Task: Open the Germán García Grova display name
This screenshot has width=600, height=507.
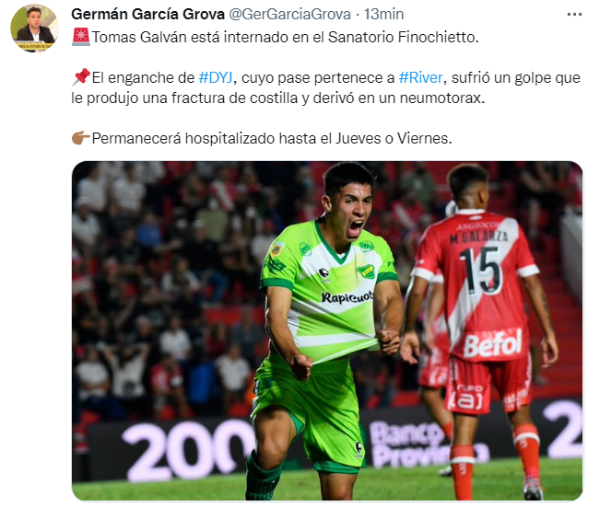Action: pos(148,14)
